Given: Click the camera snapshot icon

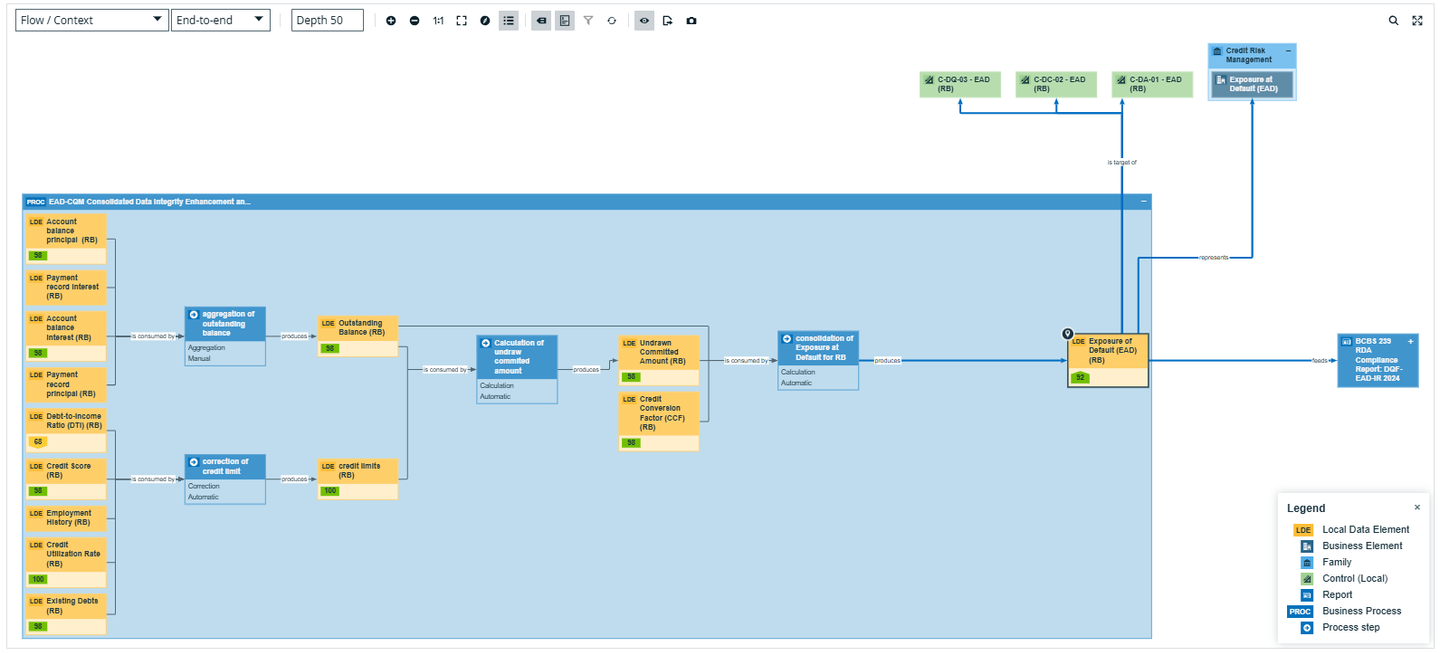Looking at the screenshot, I should click(691, 21).
